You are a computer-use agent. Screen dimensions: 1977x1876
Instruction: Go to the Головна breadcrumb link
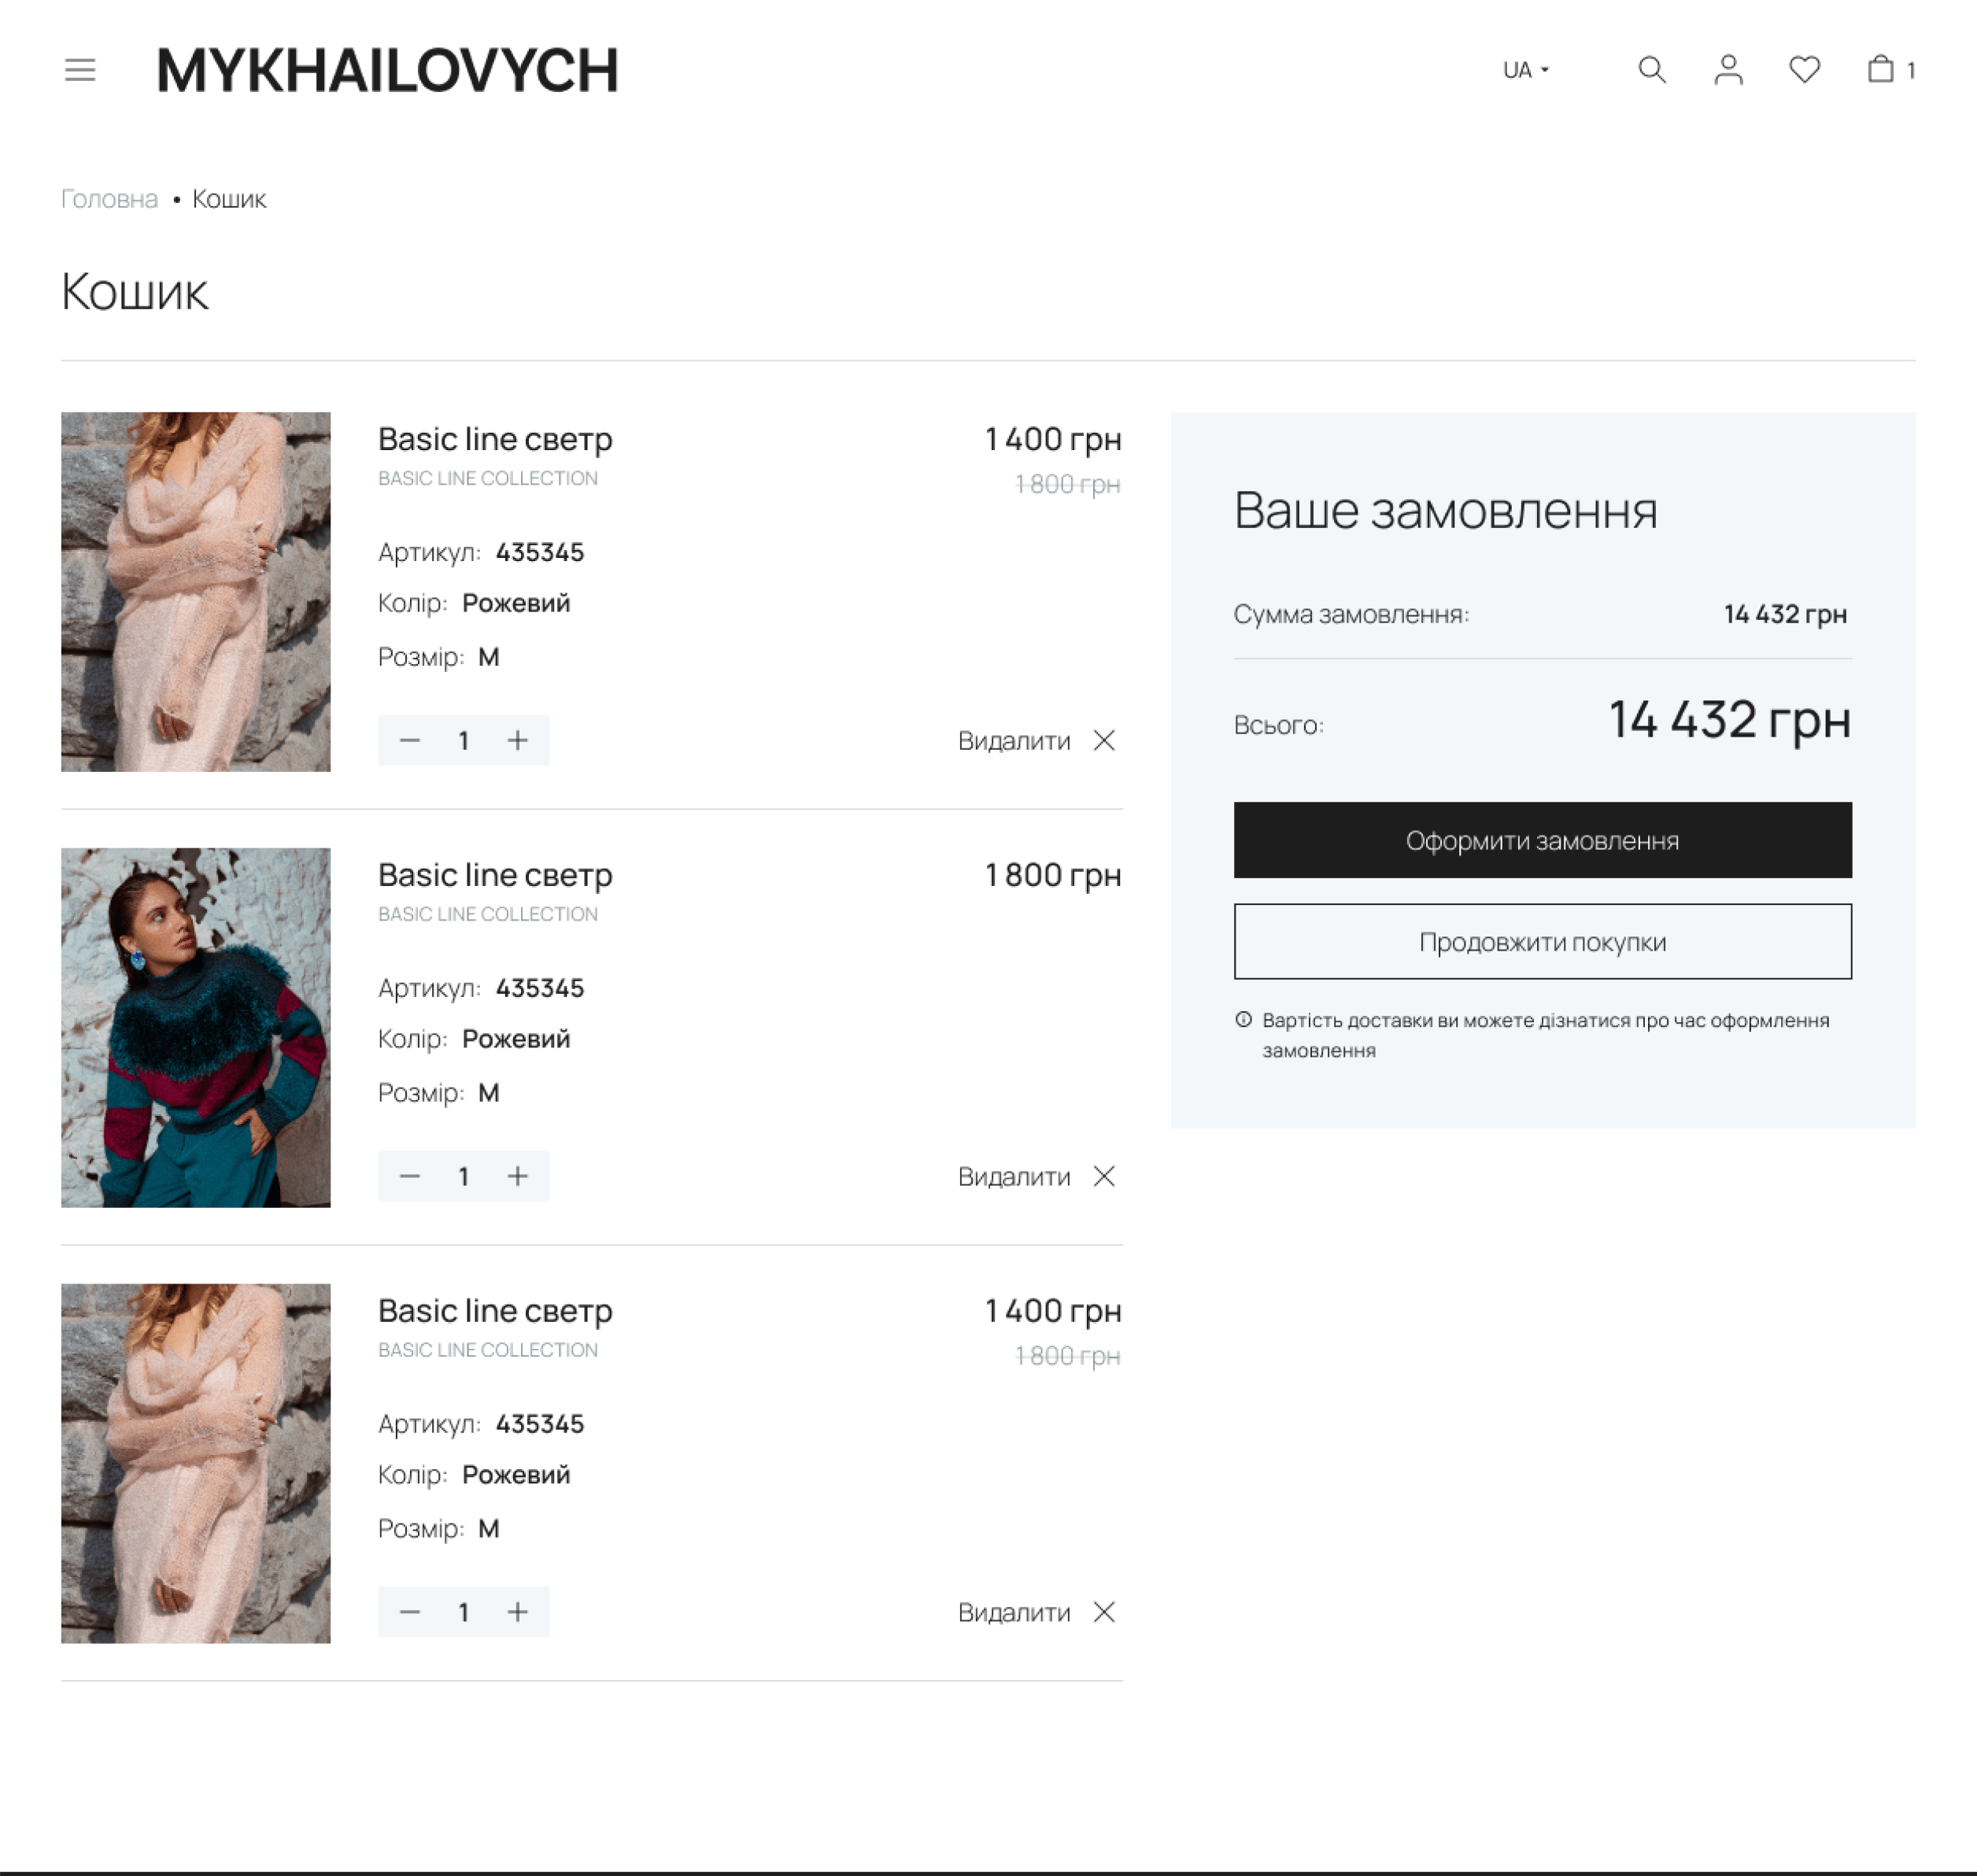point(110,199)
